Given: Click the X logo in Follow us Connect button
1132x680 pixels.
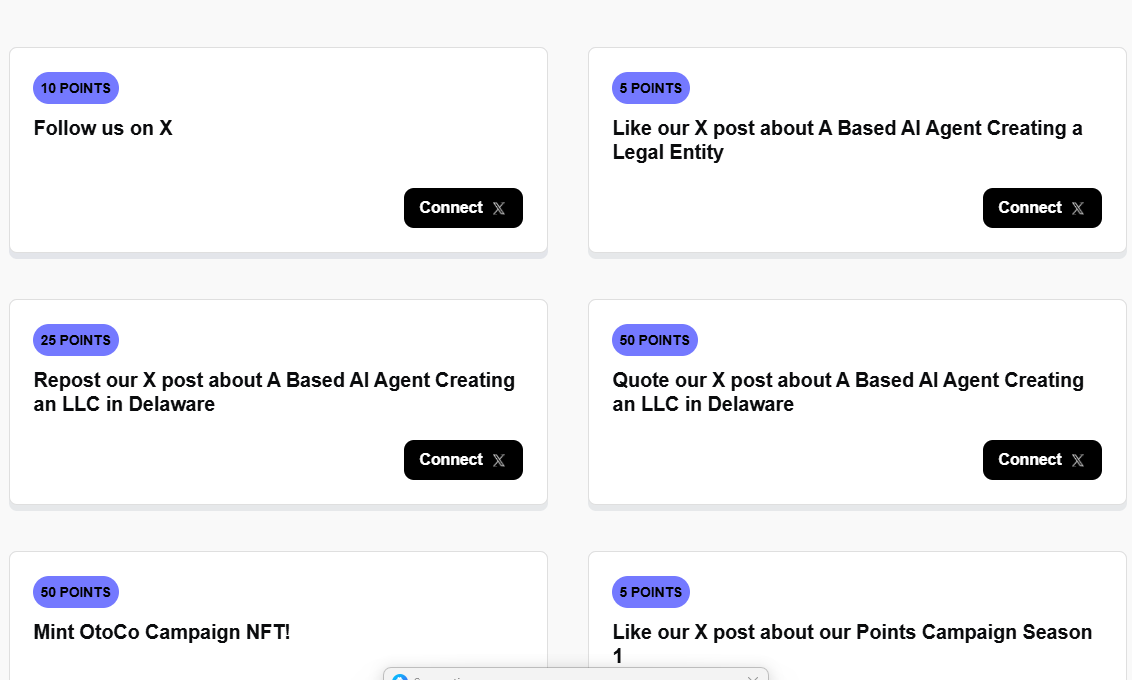Looking at the screenshot, I should click(499, 208).
